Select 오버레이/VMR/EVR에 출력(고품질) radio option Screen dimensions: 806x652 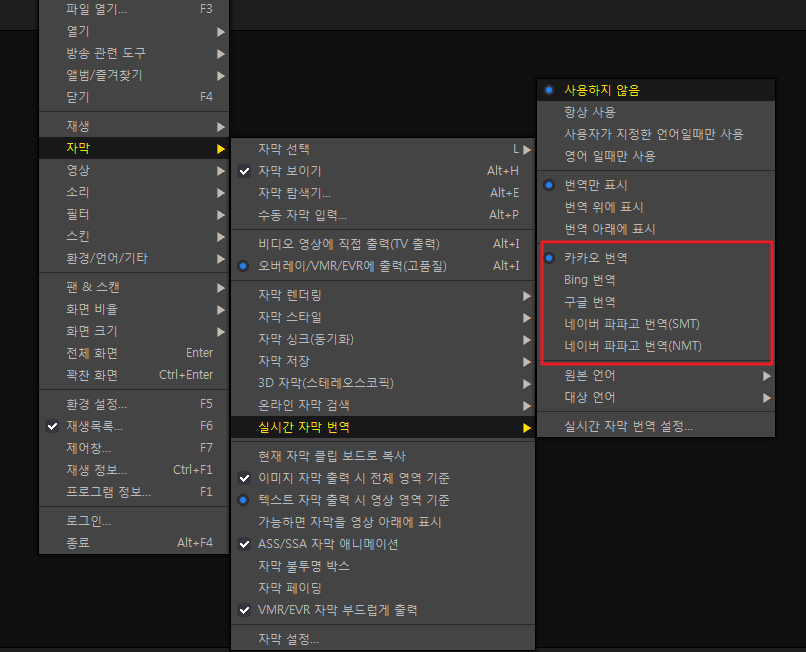point(383,266)
